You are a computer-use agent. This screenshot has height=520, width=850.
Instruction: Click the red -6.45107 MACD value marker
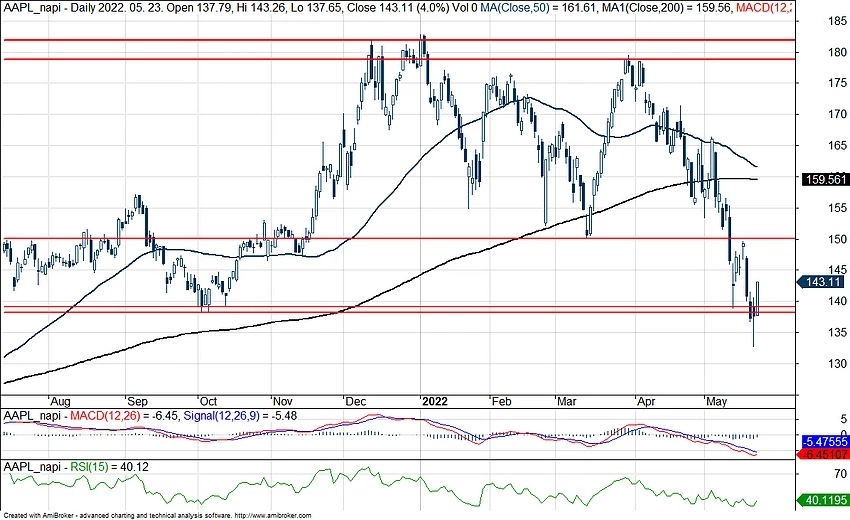(x=825, y=454)
